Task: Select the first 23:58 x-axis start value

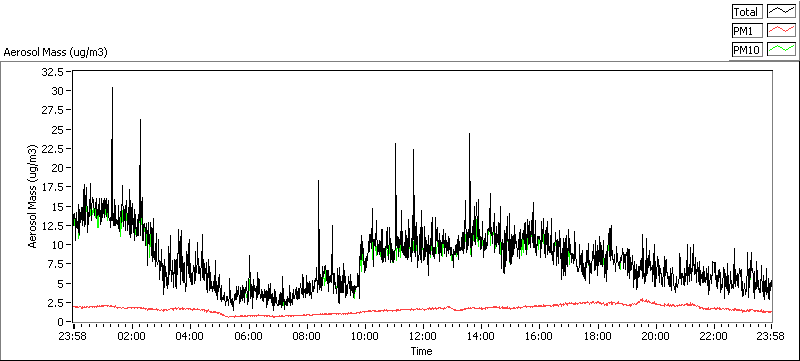Action: [x=73, y=337]
